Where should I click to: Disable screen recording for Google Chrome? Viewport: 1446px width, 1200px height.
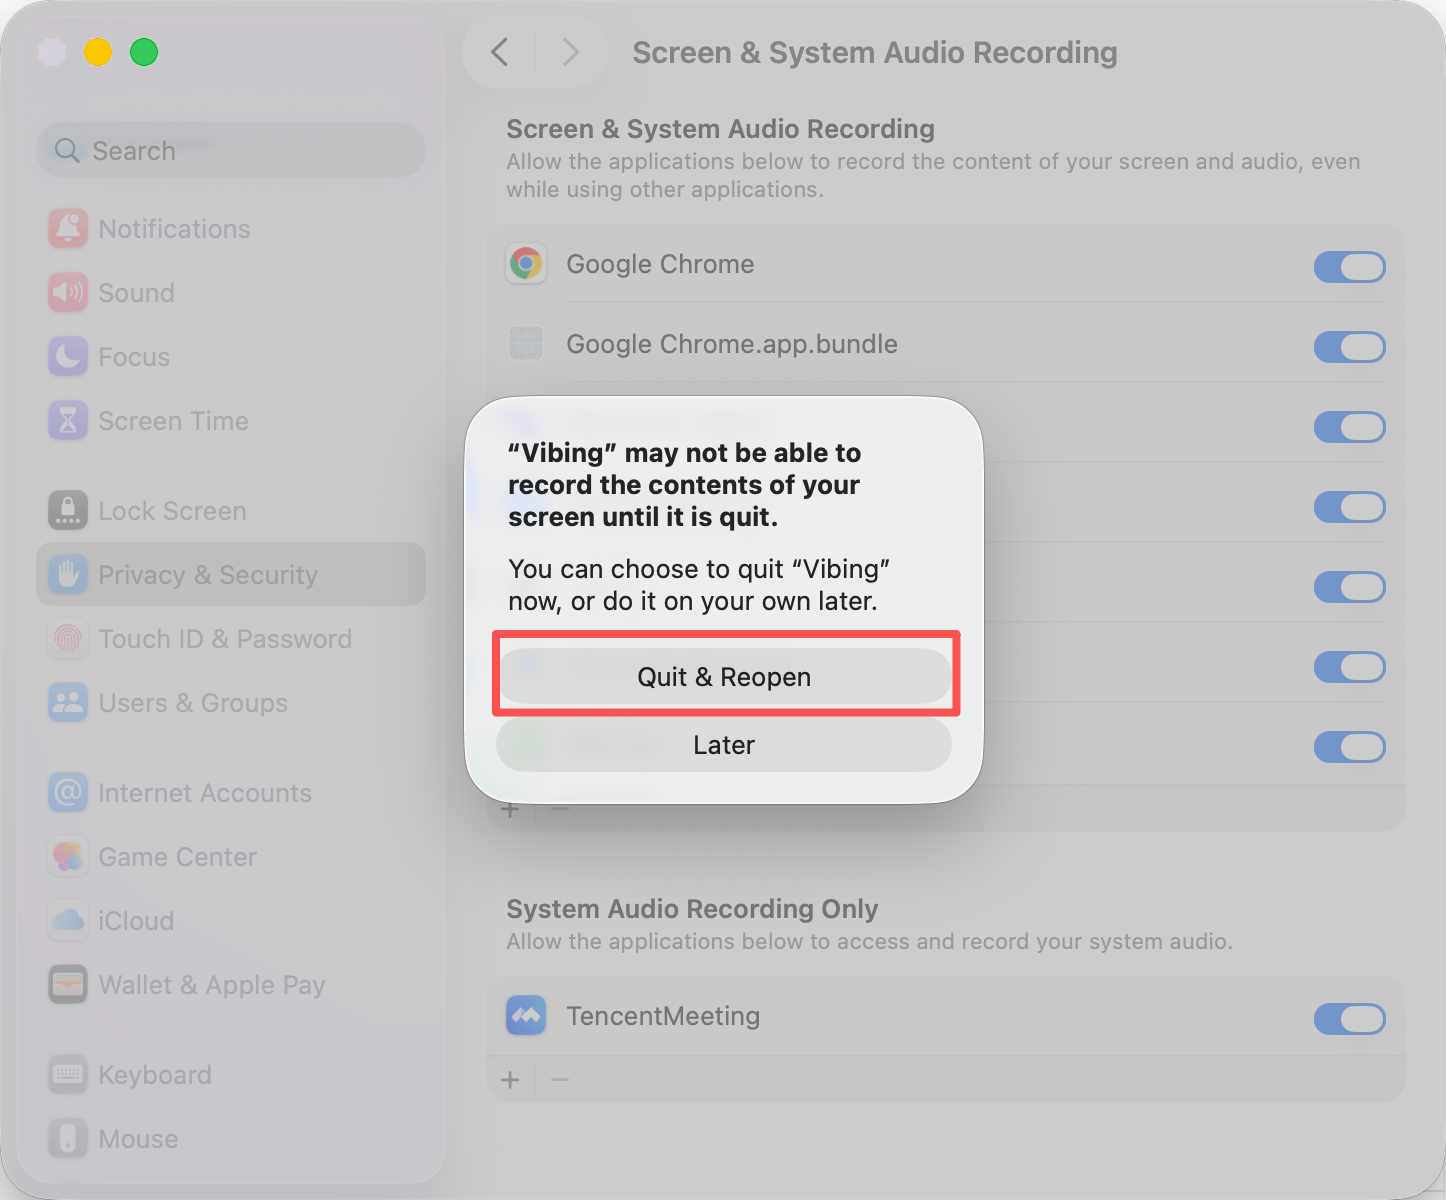[x=1349, y=267]
